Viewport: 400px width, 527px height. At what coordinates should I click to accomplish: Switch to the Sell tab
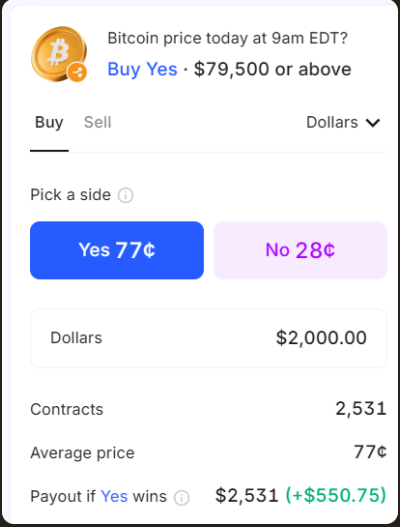click(97, 122)
